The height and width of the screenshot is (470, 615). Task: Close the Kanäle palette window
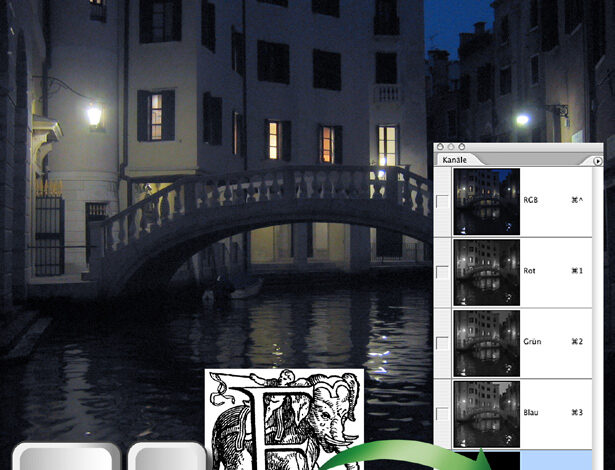[x=440, y=147]
